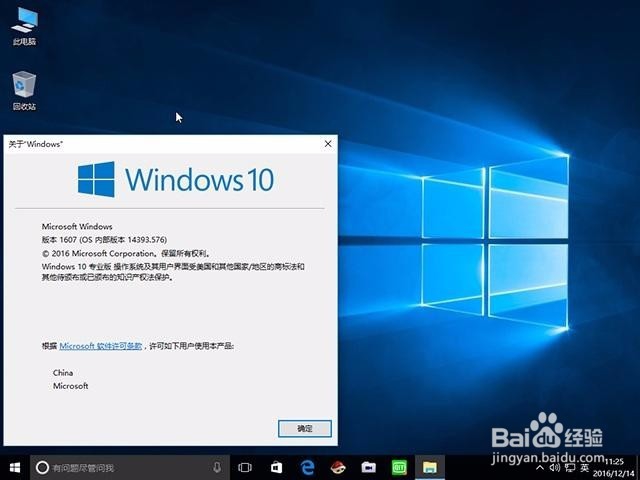The image size is (640, 480).
Task: Click the copyright line 2016 Microsoft Corporation
Action: (x=126, y=253)
